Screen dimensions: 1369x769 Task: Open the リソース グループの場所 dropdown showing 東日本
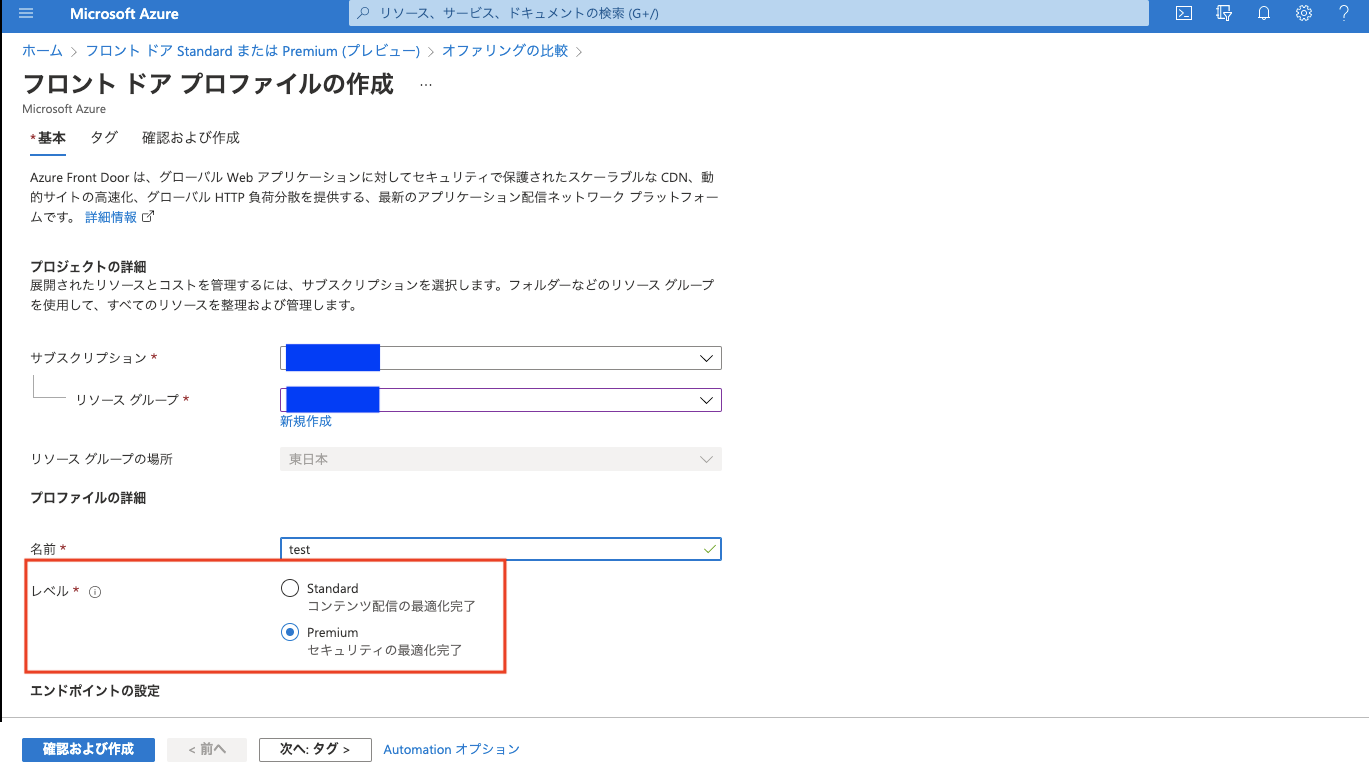click(501, 459)
